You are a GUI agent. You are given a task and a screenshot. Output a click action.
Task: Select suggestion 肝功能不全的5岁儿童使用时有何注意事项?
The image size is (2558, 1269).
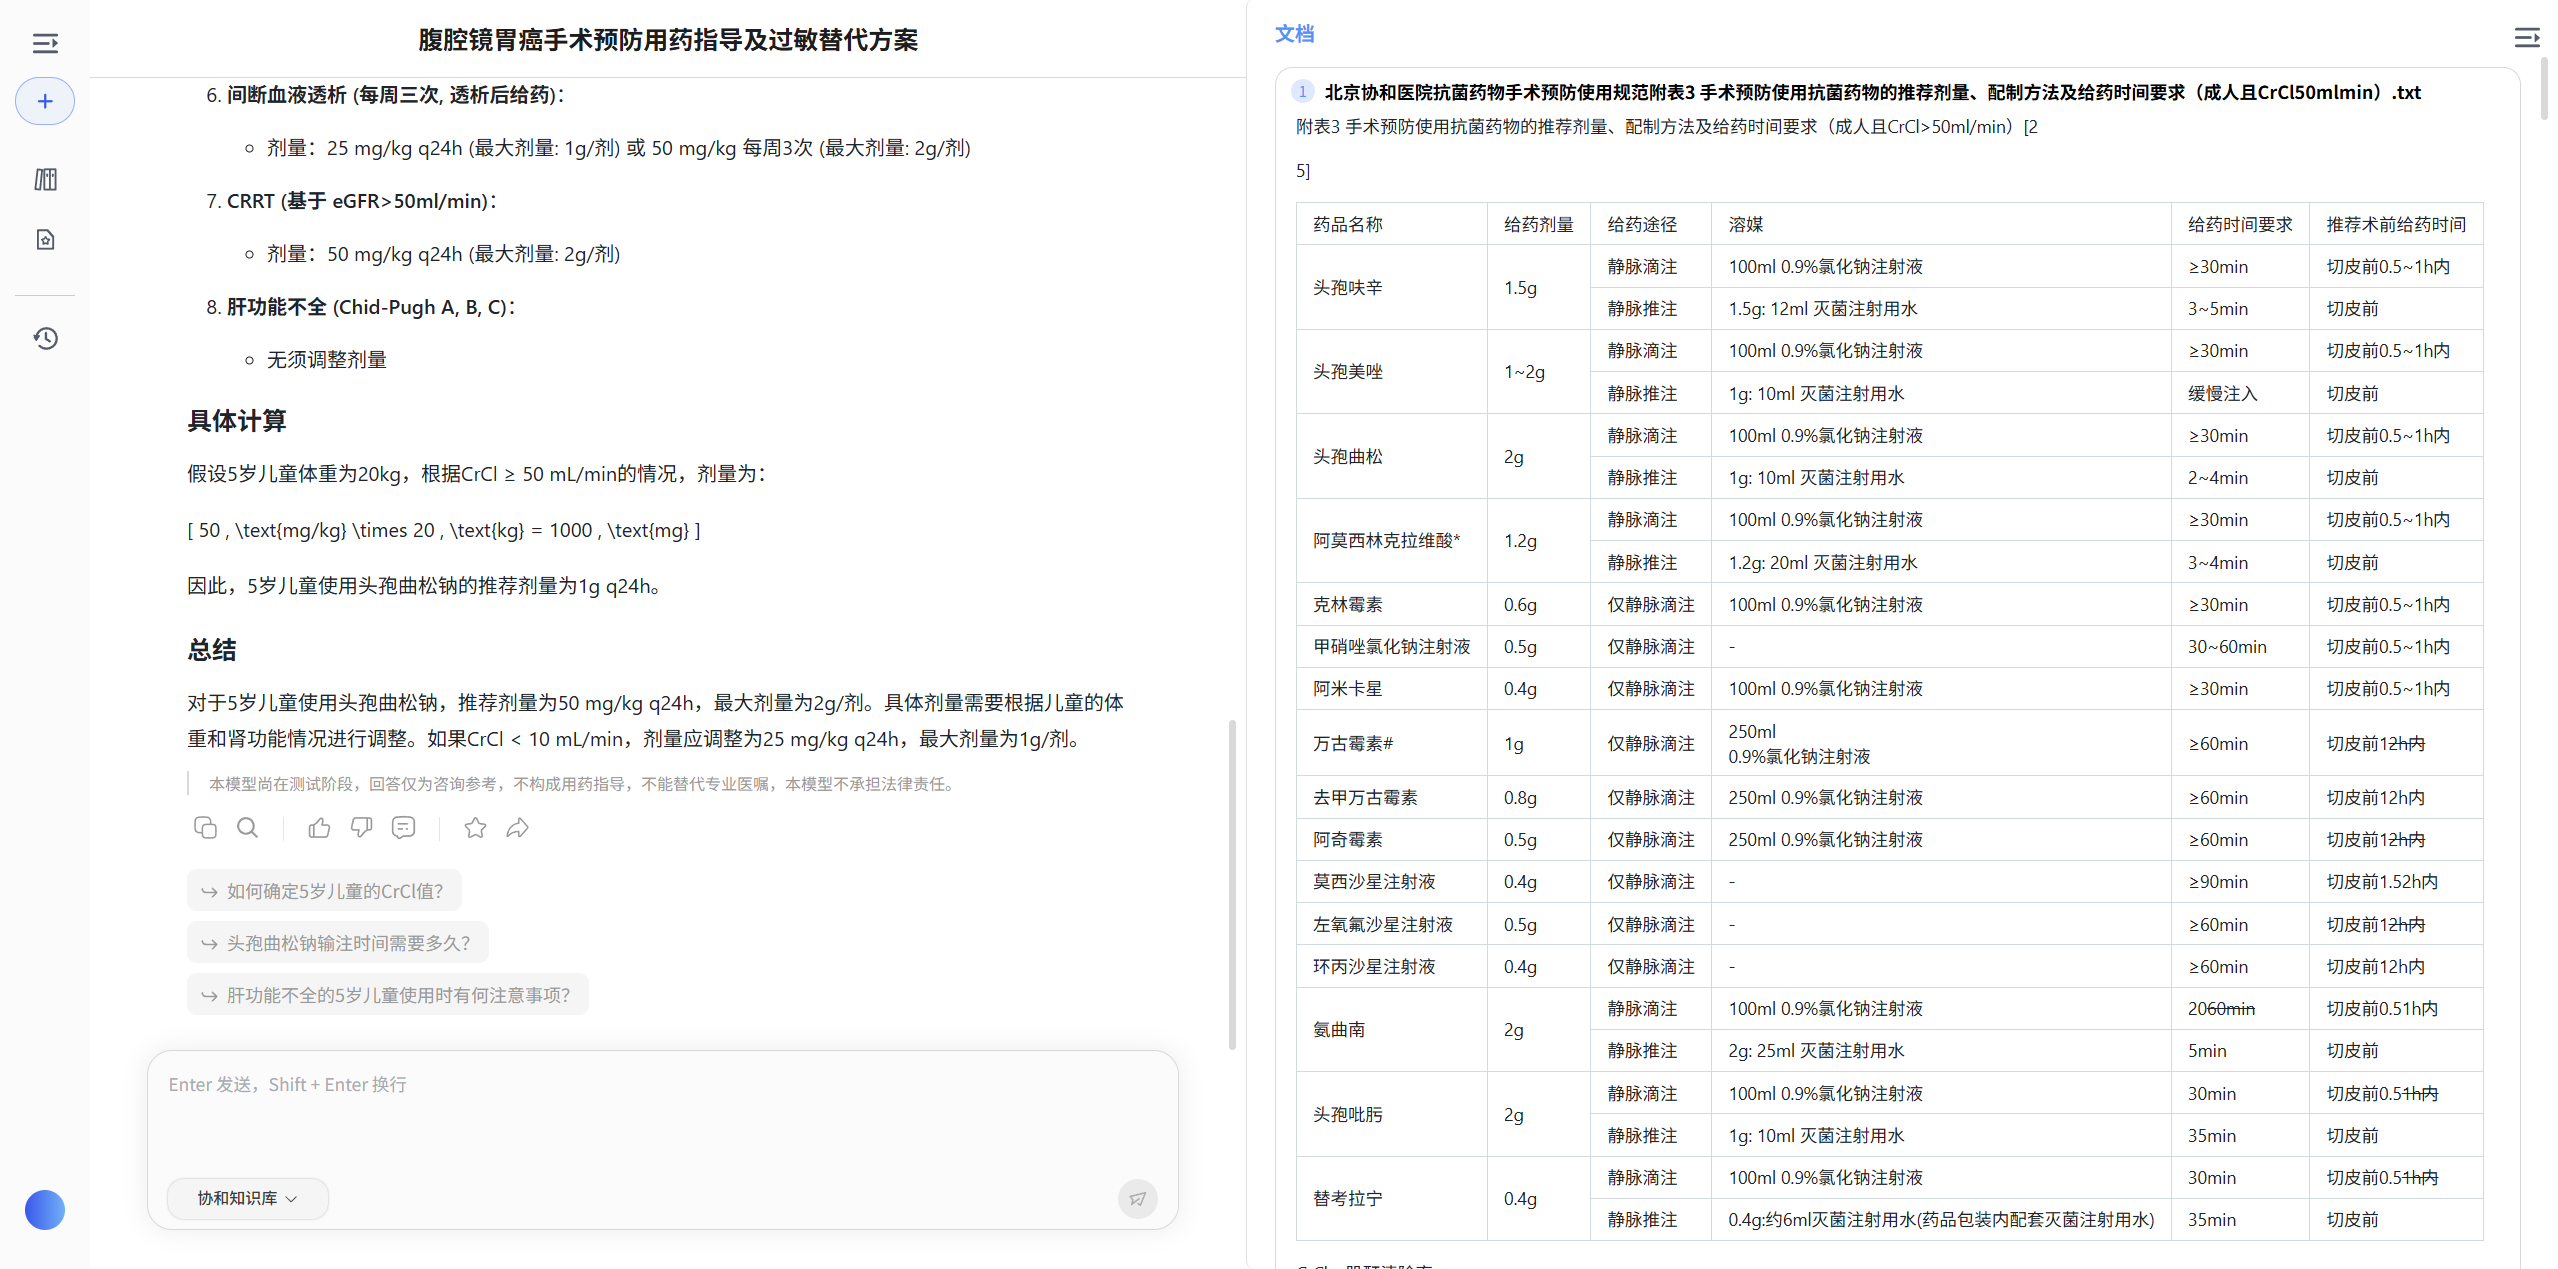387,995
